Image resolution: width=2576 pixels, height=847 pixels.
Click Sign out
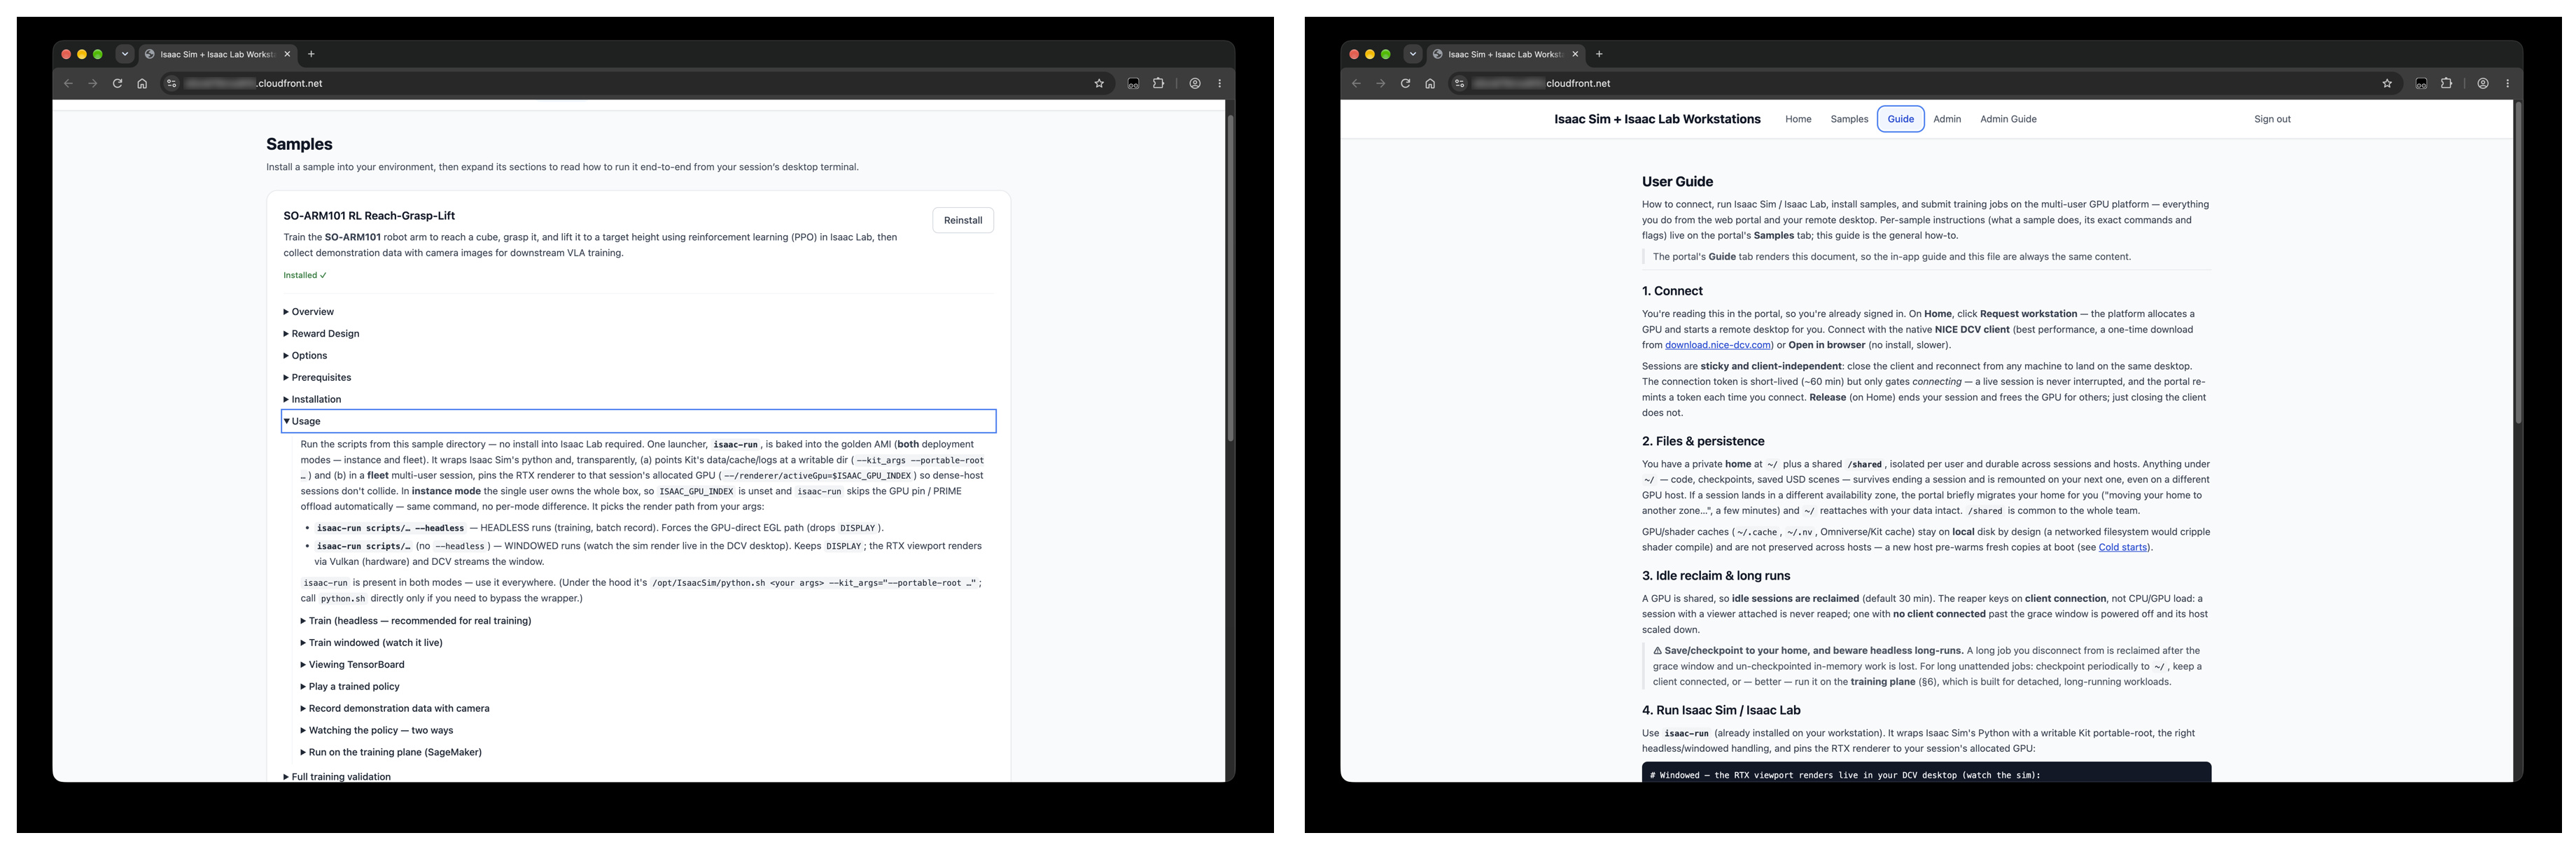coord(2272,119)
